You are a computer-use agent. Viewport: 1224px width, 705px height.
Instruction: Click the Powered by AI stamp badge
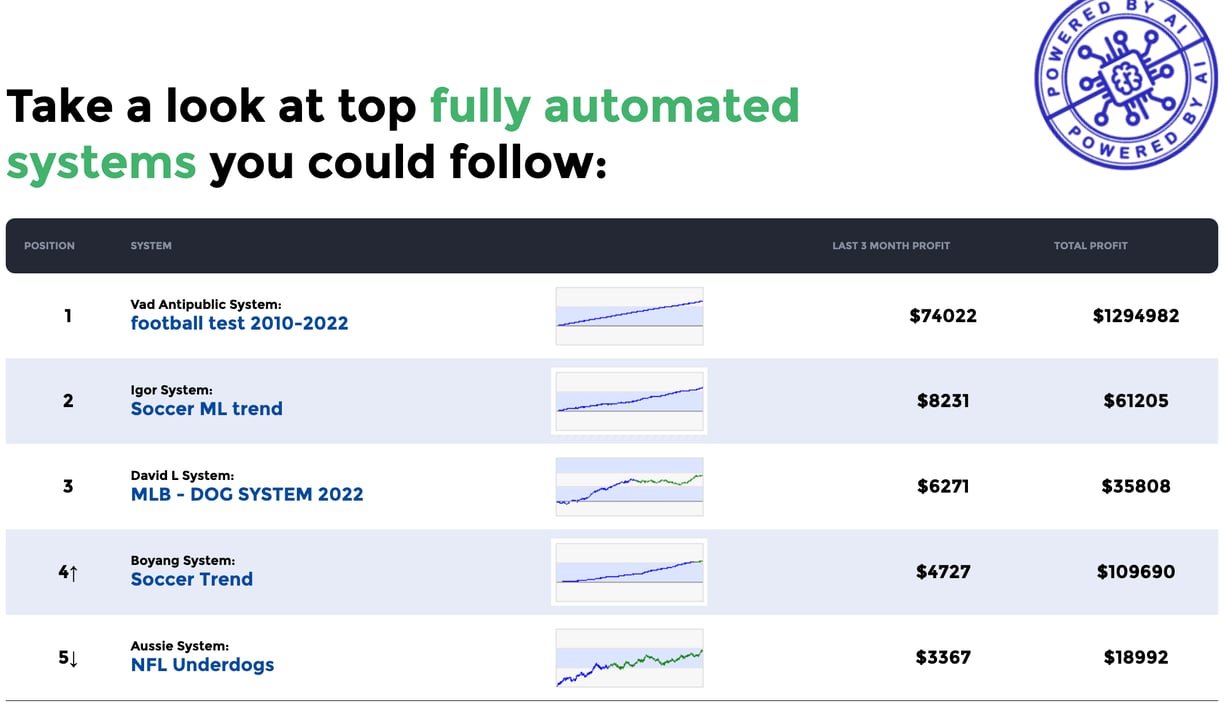click(1125, 81)
